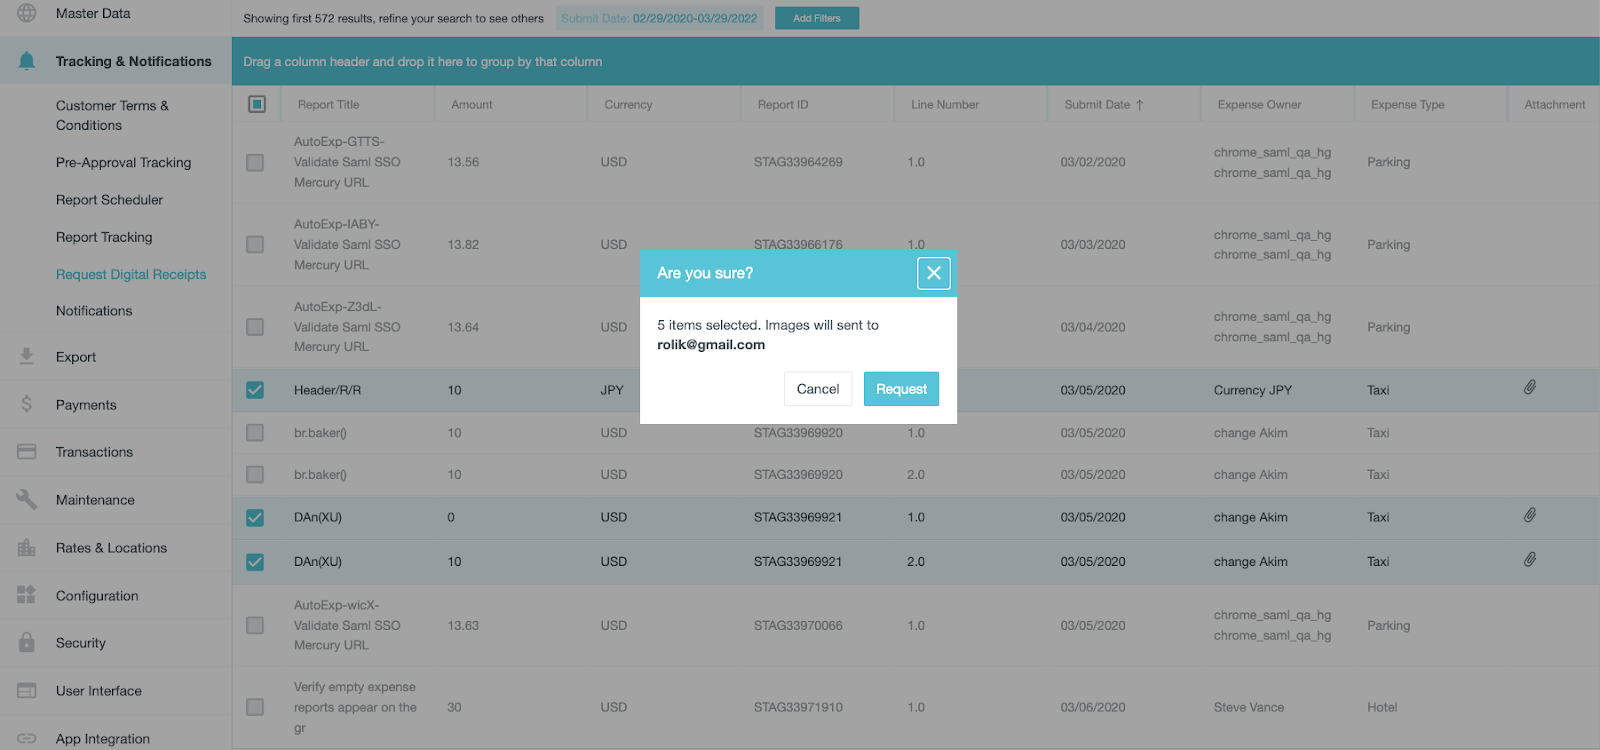The height and width of the screenshot is (750, 1600).
Task: Close the Are you sure dialog
Action: tap(933, 273)
